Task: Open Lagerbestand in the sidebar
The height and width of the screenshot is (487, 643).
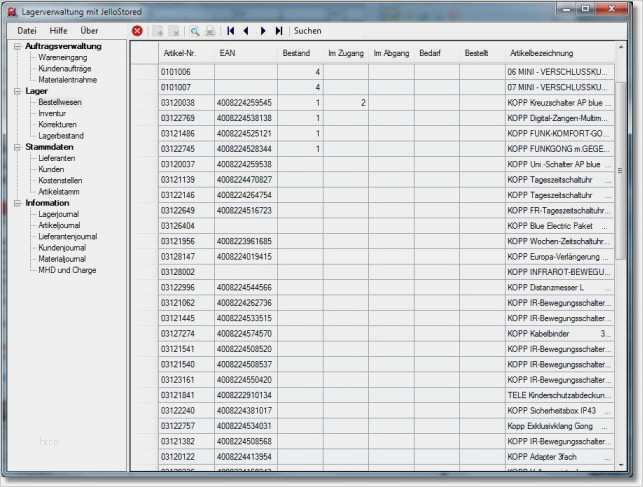Action: [61, 135]
